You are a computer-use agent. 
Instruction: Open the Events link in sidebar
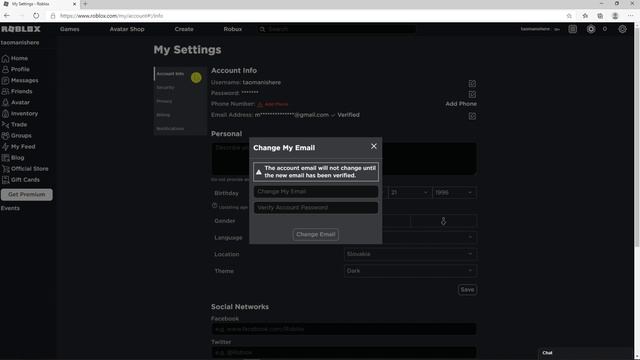click(10, 208)
